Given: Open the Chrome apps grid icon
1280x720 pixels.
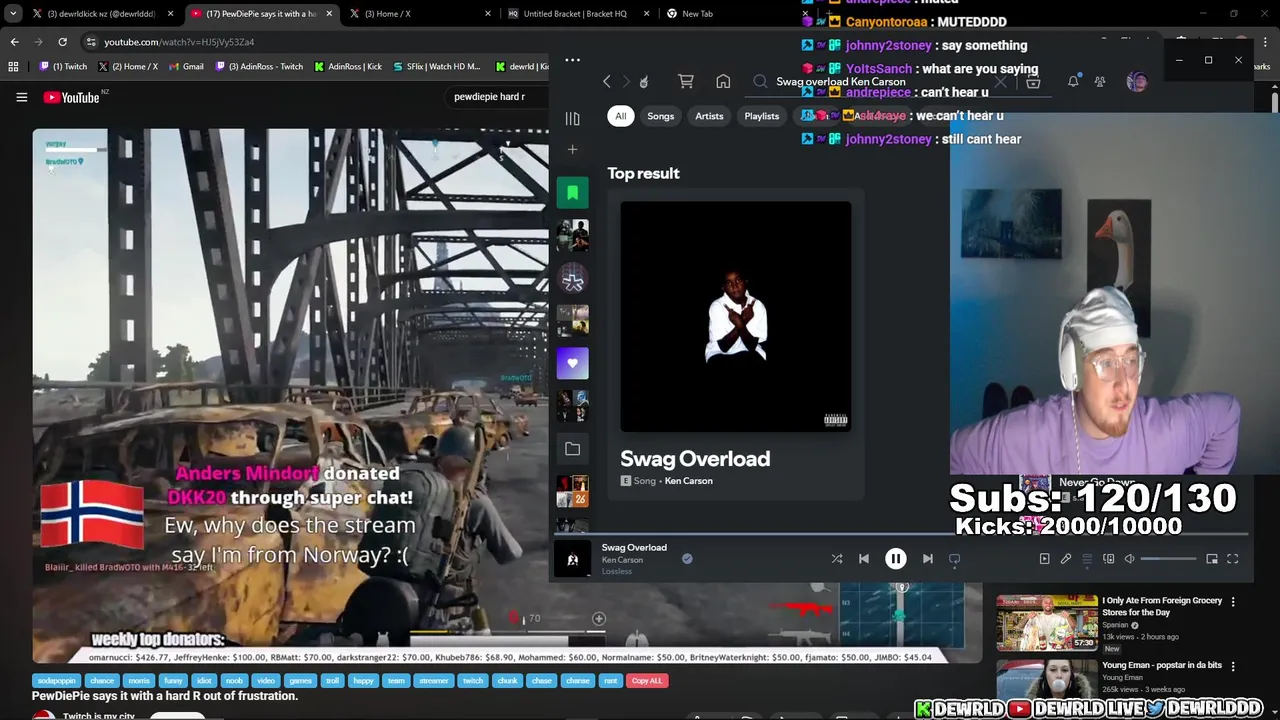Looking at the screenshot, I should click(13, 67).
